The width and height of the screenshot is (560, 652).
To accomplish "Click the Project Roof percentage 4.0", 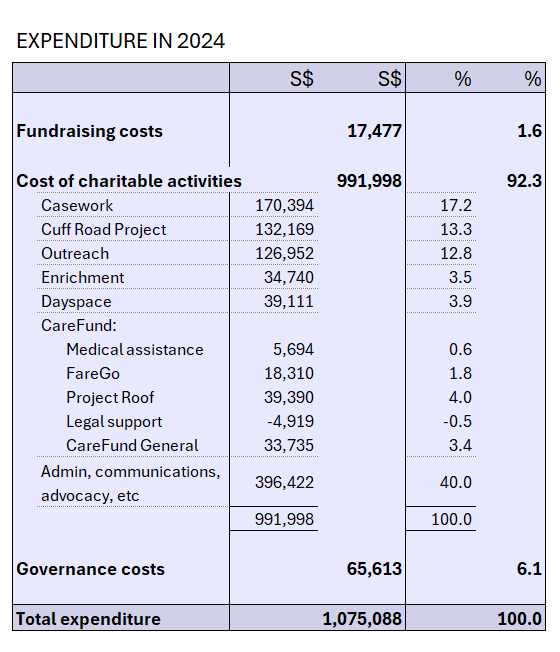I will (x=460, y=398).
